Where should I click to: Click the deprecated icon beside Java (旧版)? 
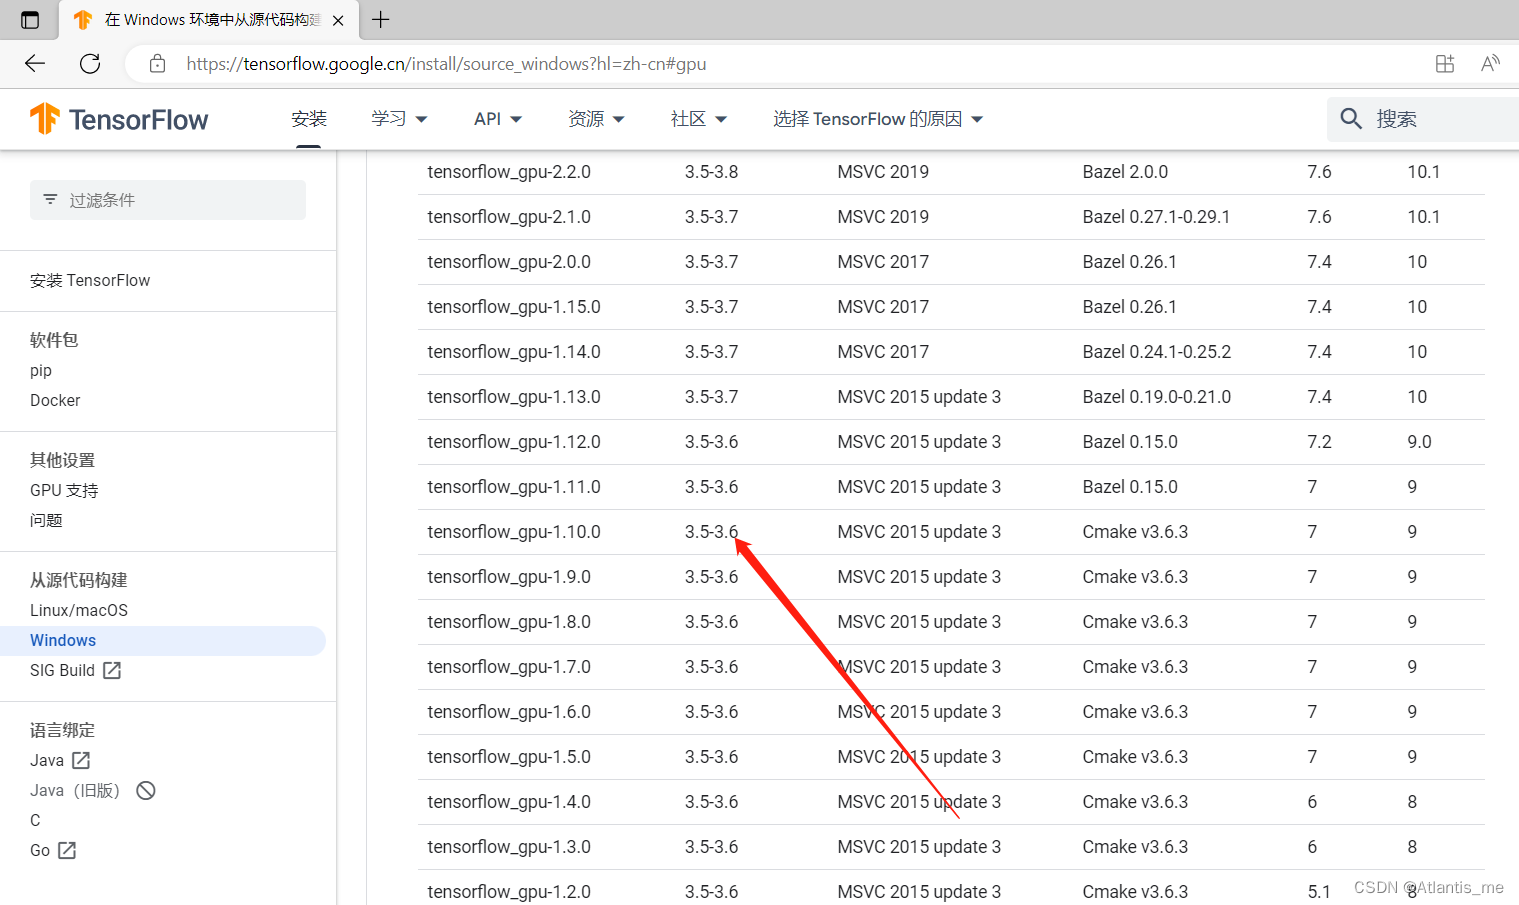click(146, 790)
